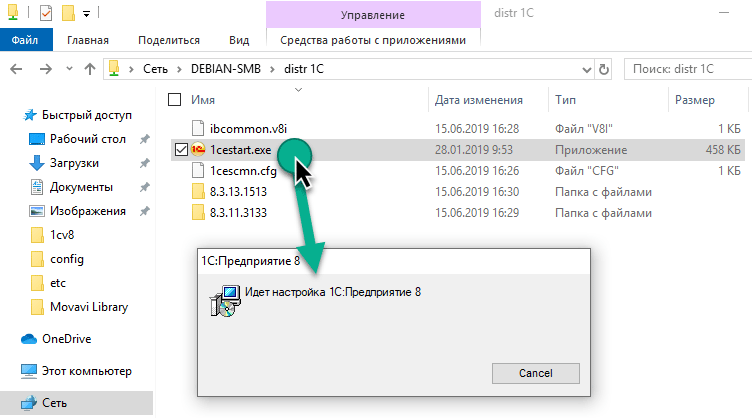Switch to the Вид ribbon tab

click(239, 40)
